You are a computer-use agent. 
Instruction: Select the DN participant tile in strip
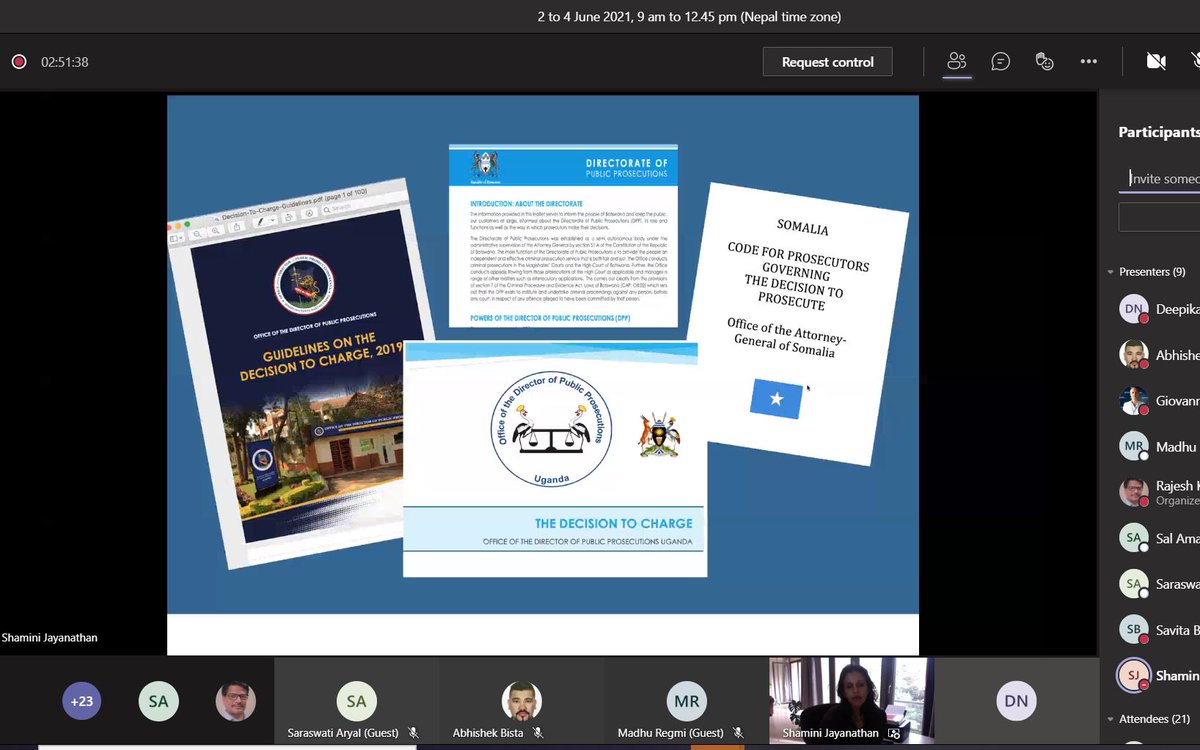coord(1016,701)
